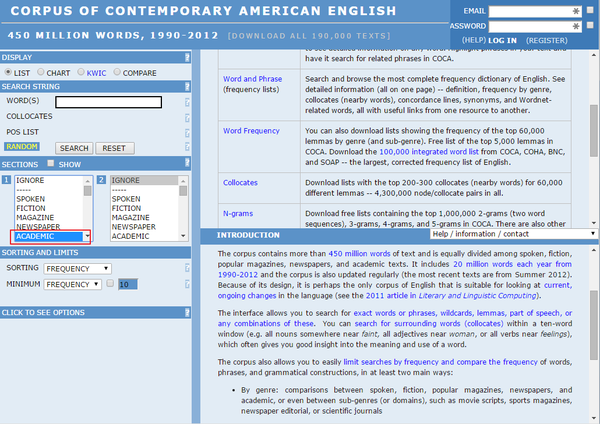Select LIST display radio button
Viewport: 600px width, 424px height.
8,72
